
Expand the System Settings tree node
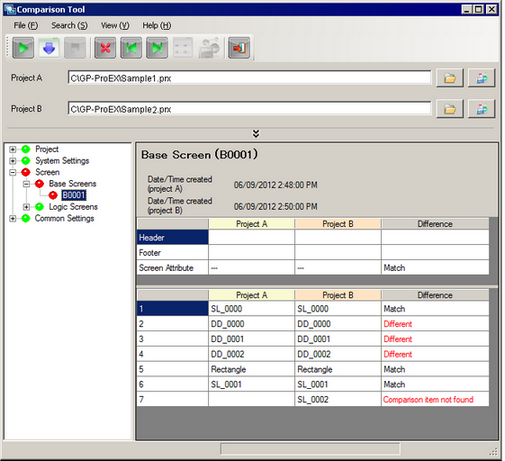[x=12, y=161]
